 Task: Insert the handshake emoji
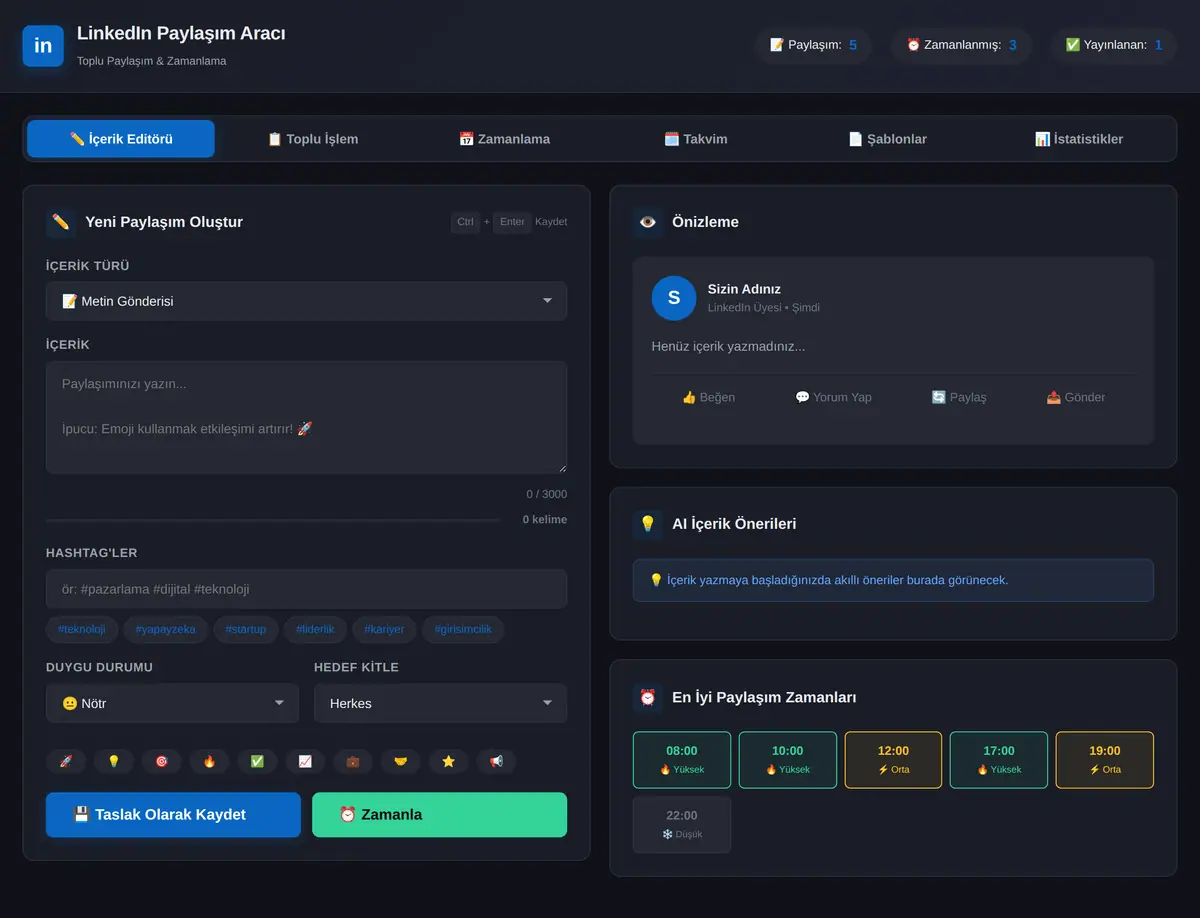[401, 761]
